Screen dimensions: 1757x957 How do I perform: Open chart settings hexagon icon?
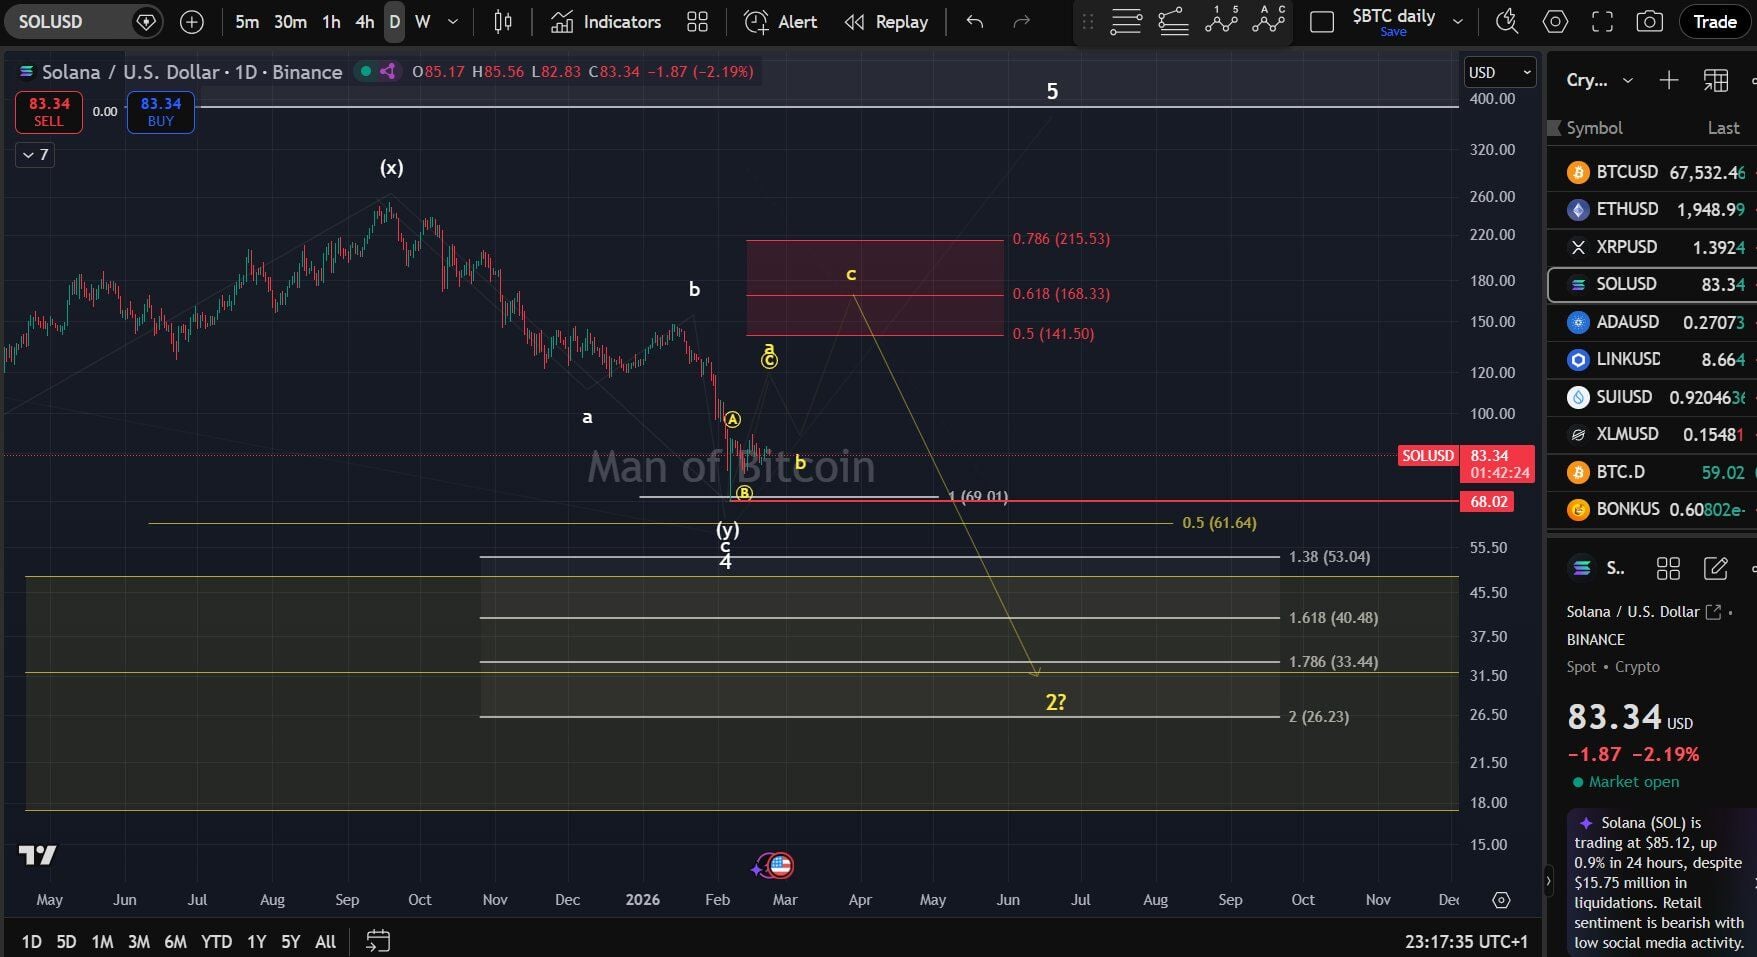click(x=1555, y=21)
